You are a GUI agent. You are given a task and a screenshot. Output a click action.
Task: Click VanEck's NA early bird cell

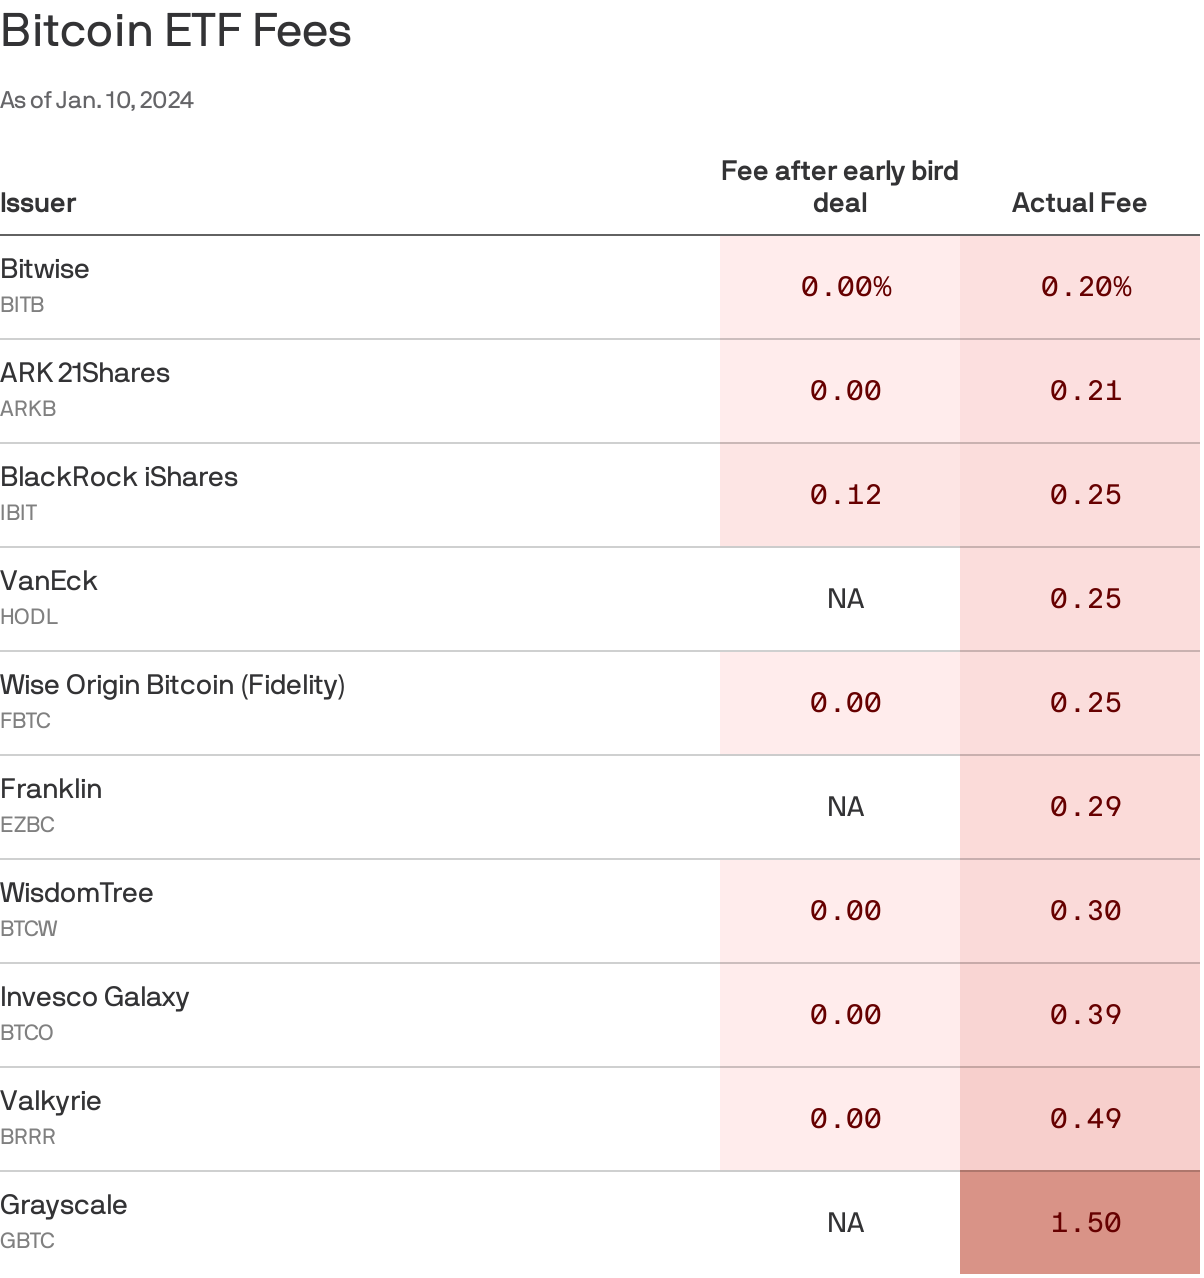click(x=845, y=599)
